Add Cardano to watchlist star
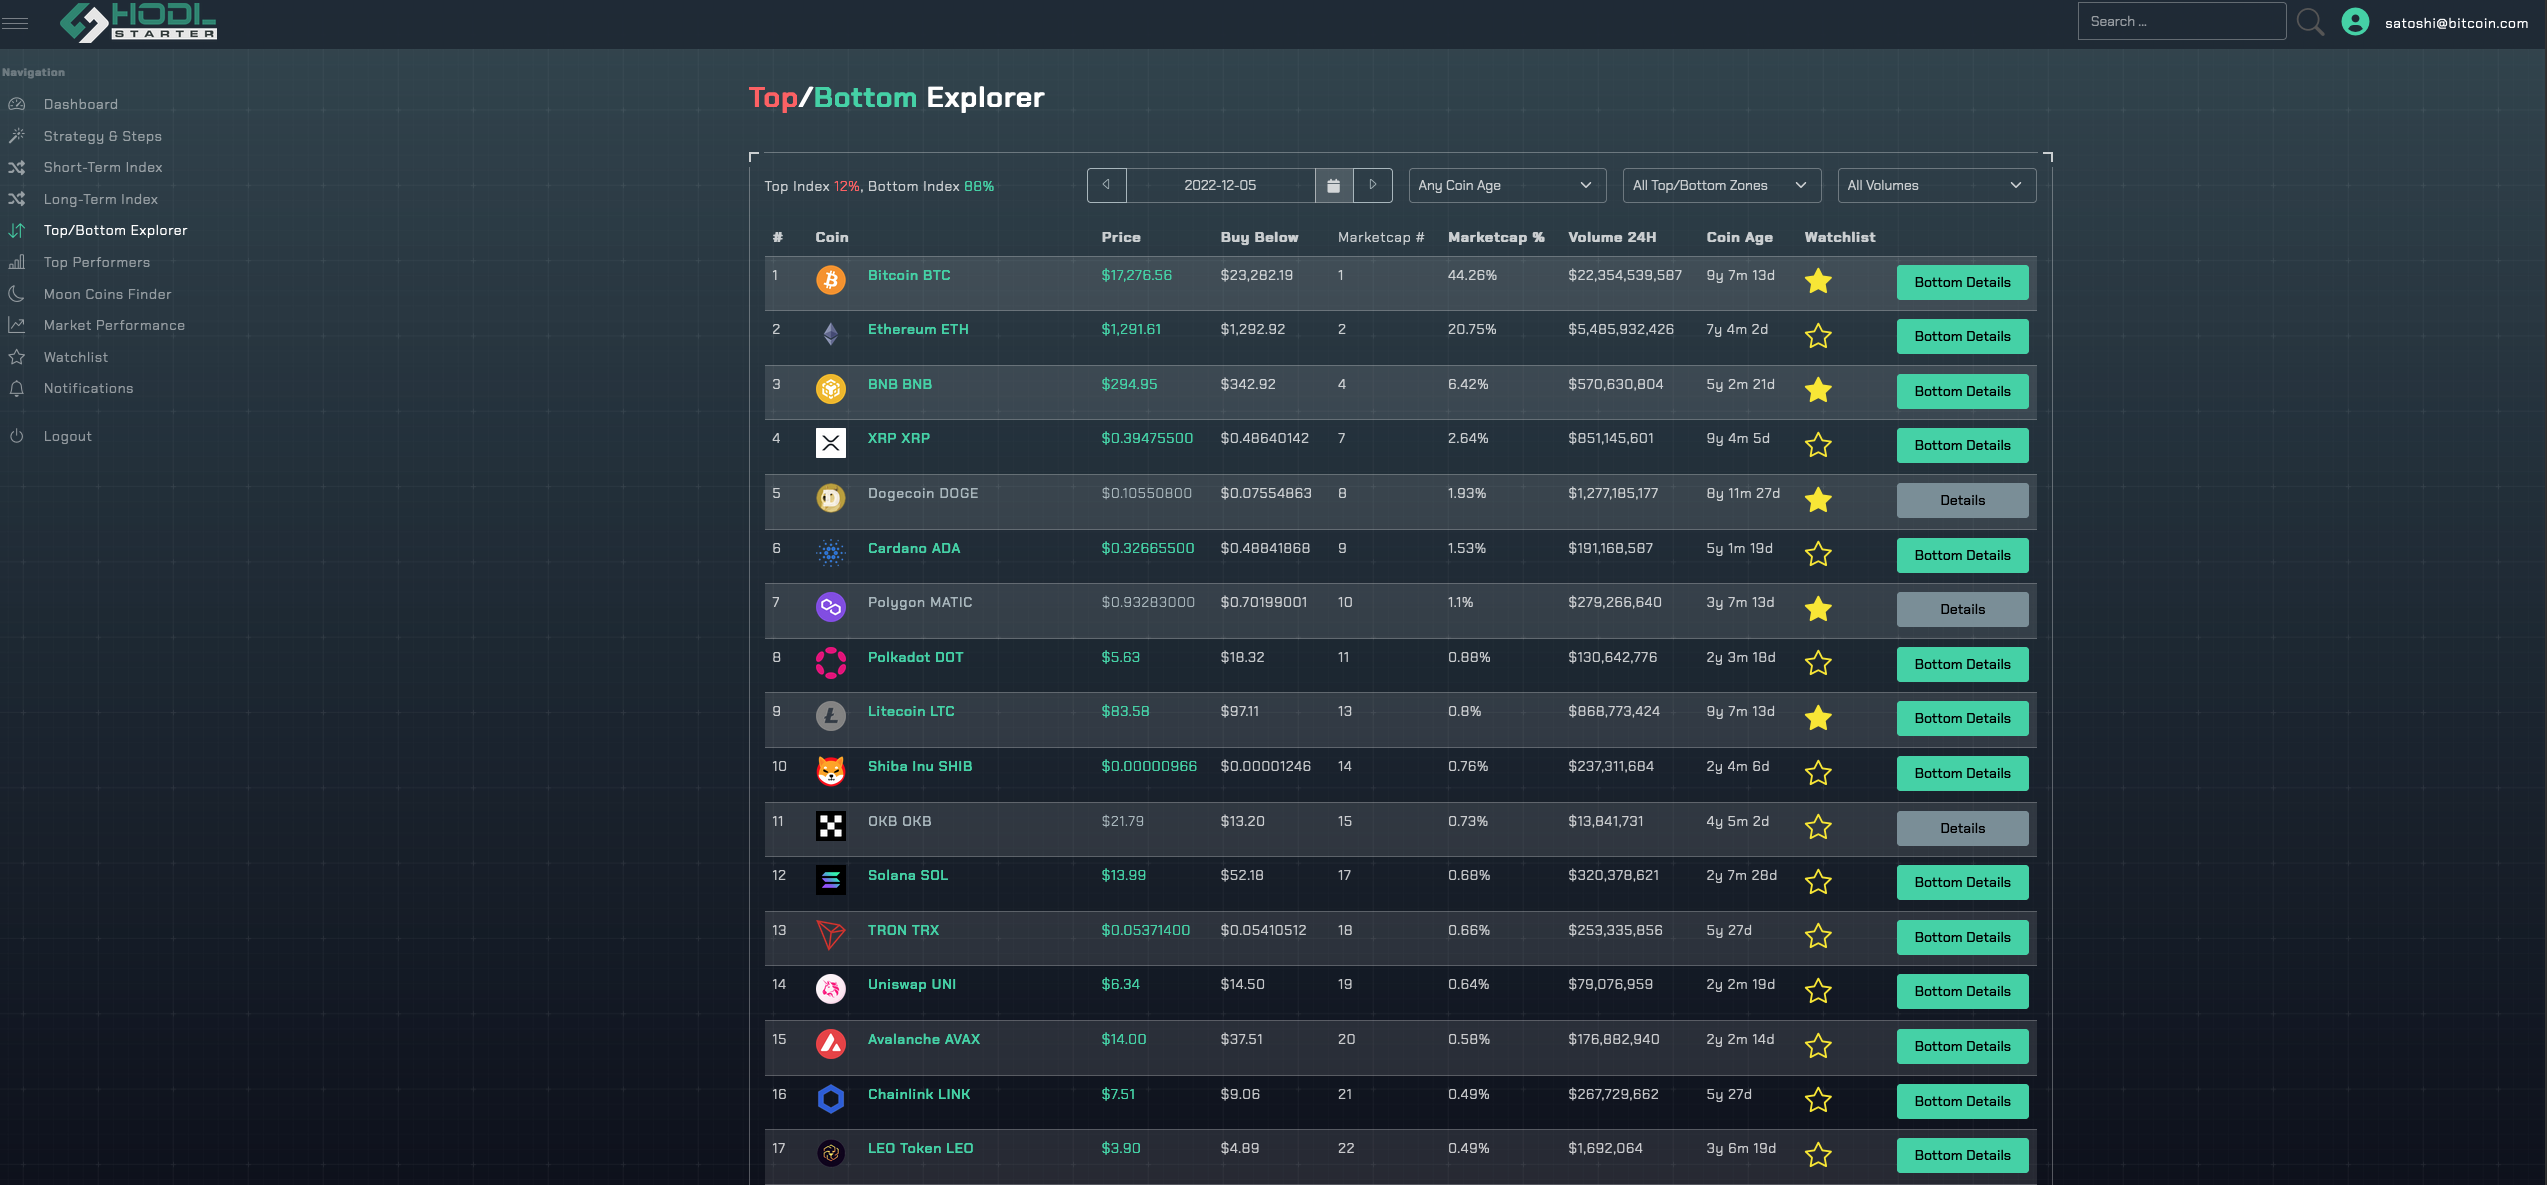This screenshot has width=2547, height=1185. tap(1818, 554)
